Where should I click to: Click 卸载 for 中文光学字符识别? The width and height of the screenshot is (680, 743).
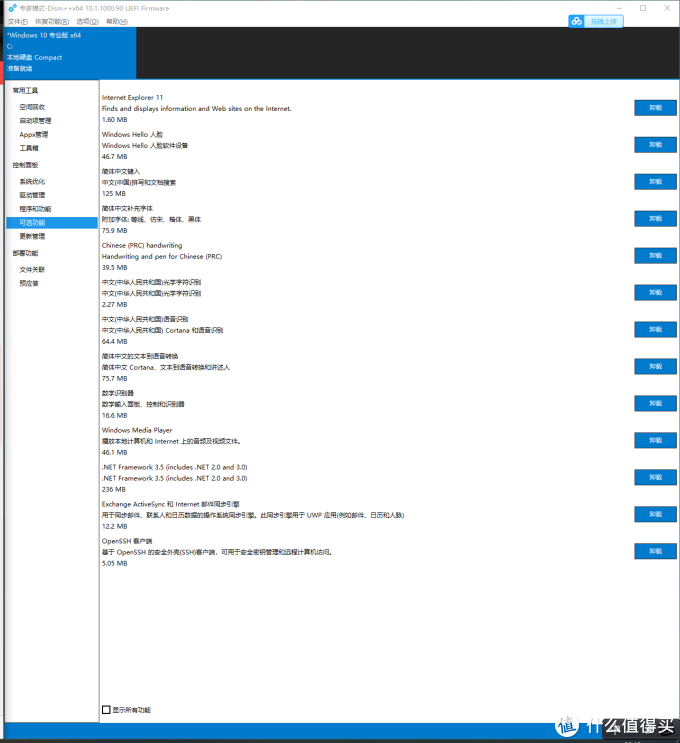click(655, 292)
